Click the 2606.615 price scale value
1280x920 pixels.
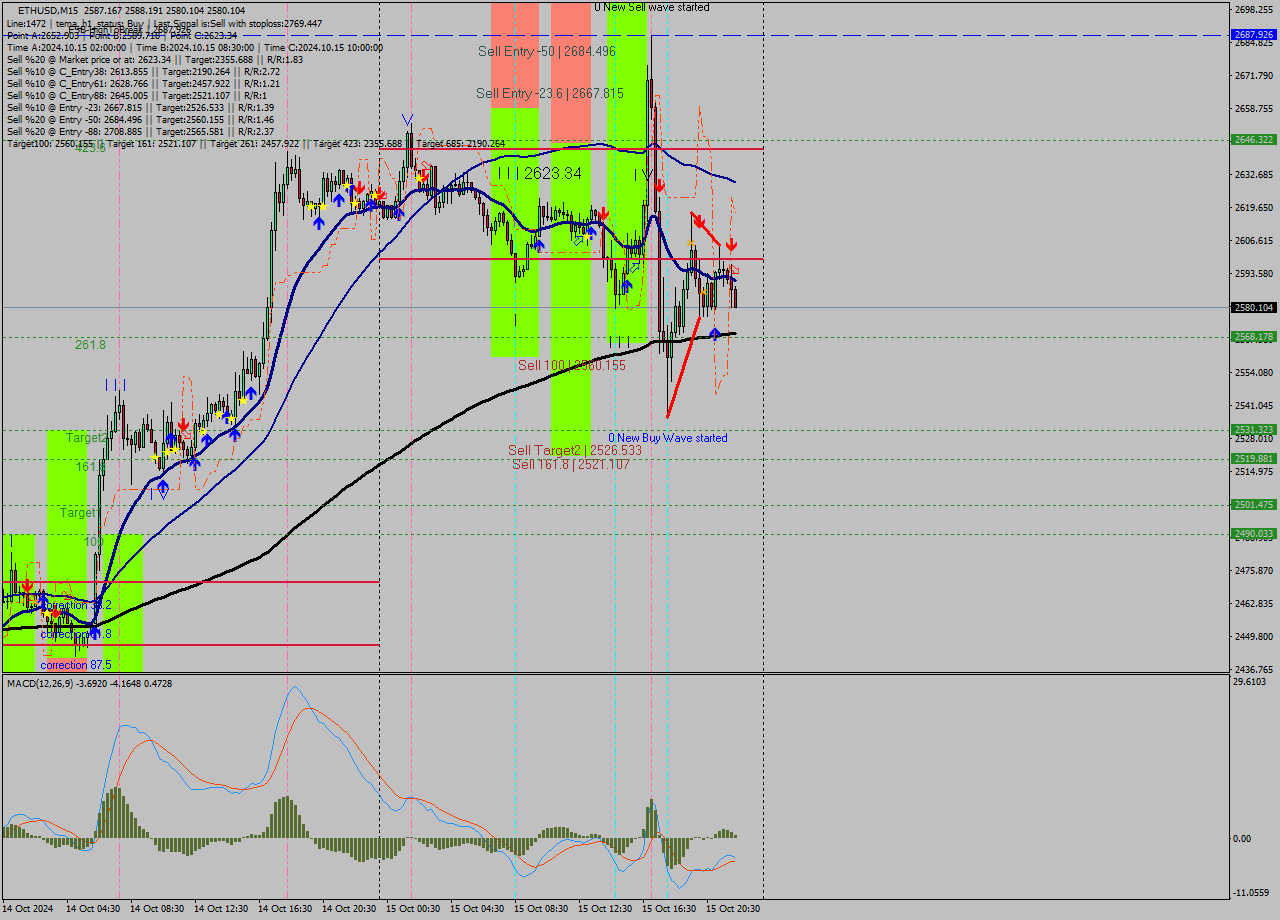(x=1253, y=240)
